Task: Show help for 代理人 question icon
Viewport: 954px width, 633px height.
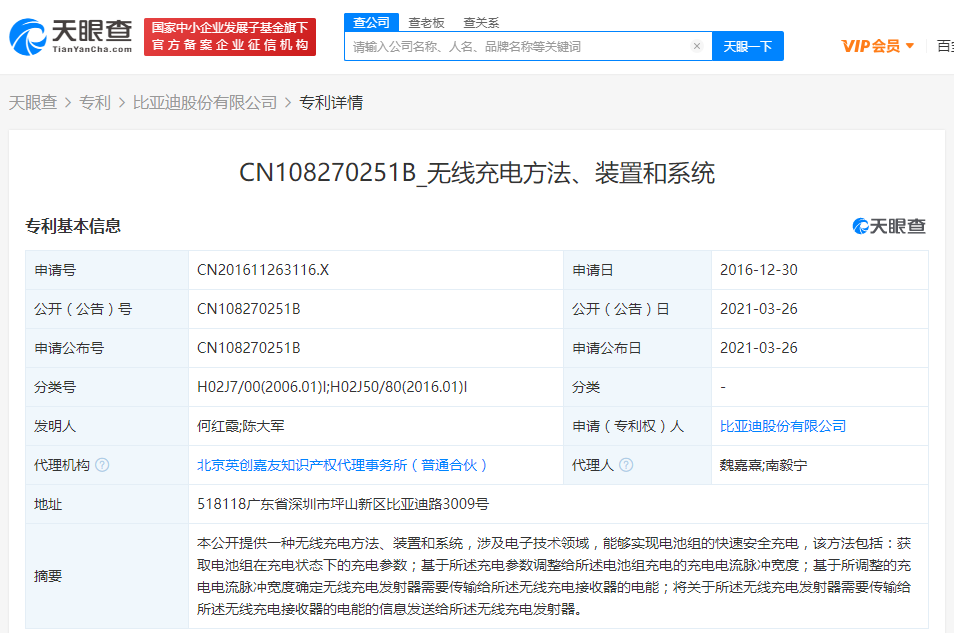Action: pyautogui.click(x=626, y=465)
